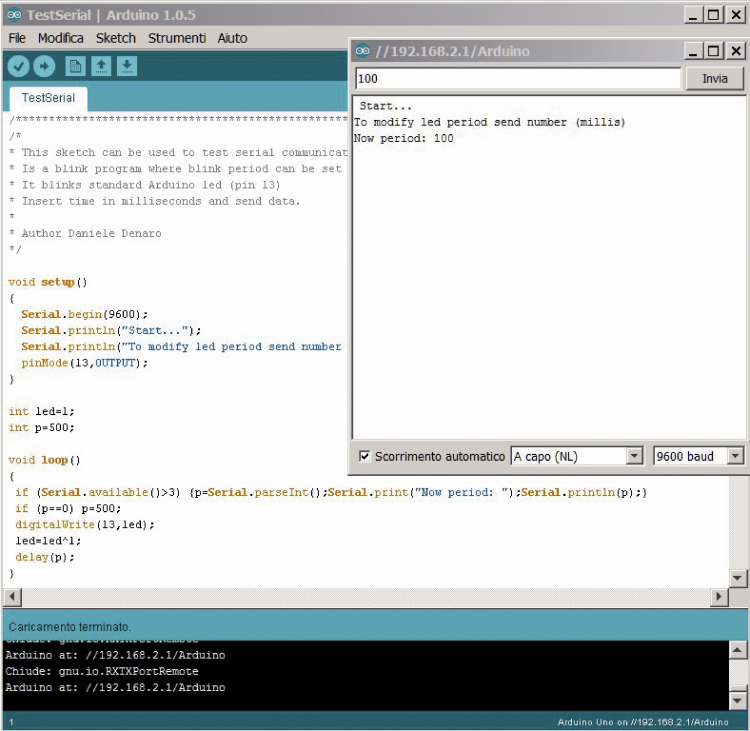The image size is (750, 731).
Task: Click the Upload arrow icon
Action: 44,66
